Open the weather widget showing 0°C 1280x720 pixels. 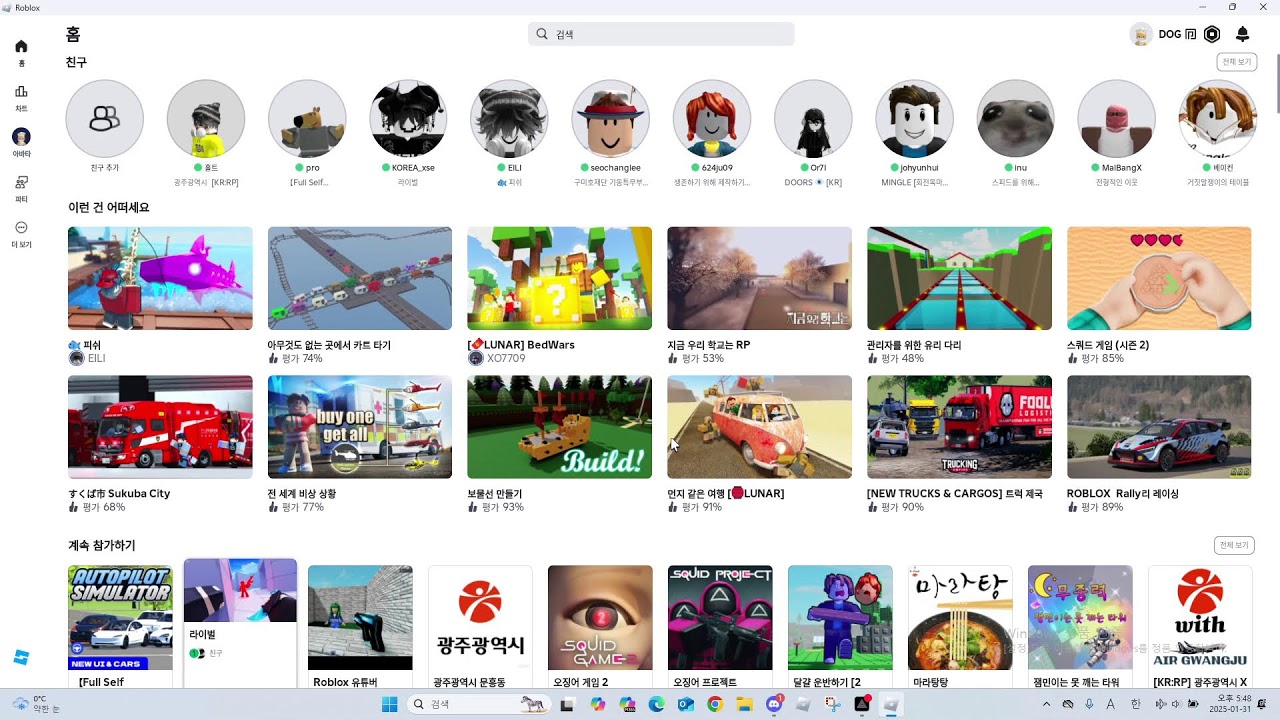(35, 704)
